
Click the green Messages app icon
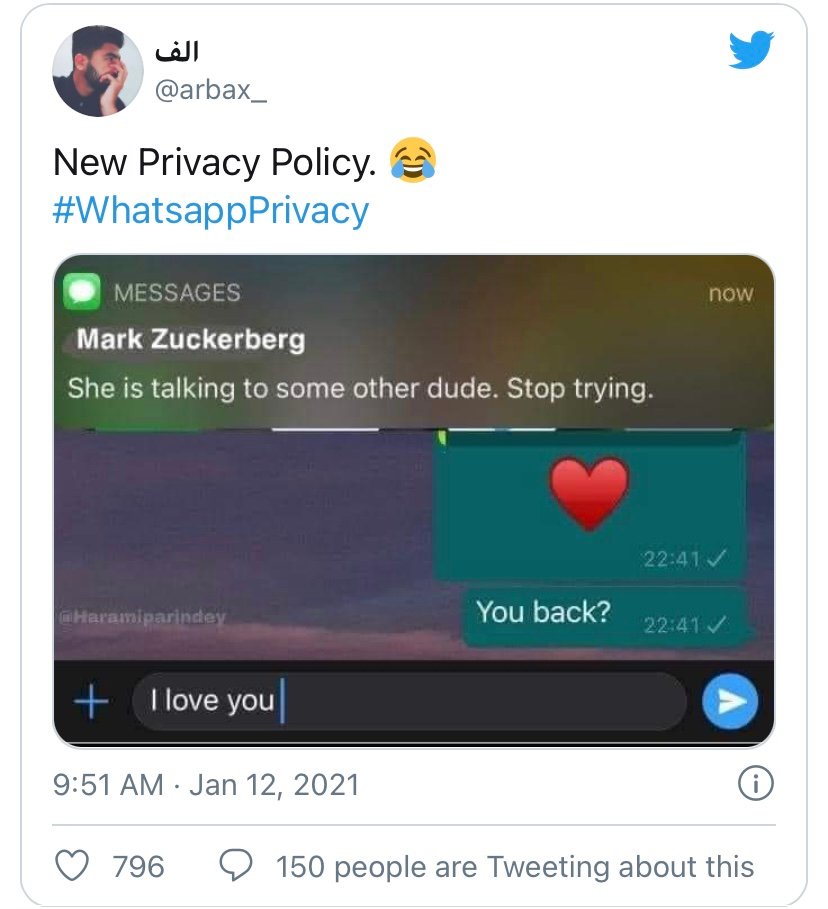point(82,293)
